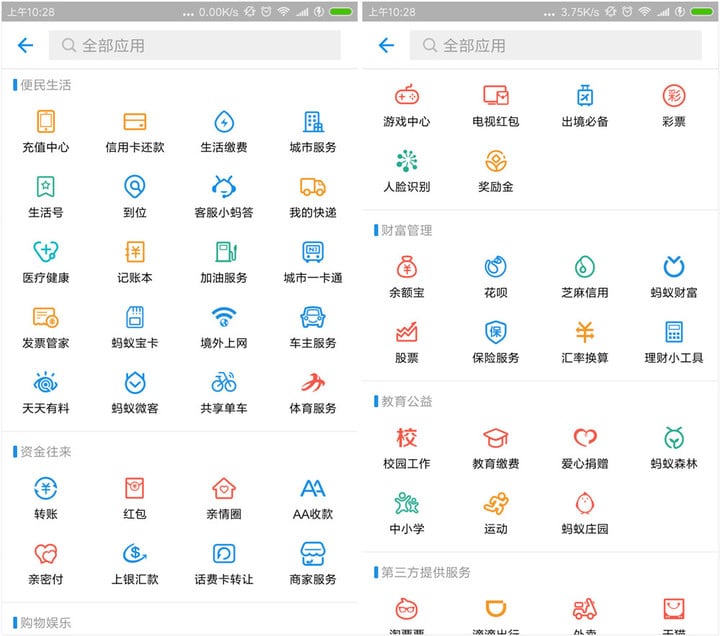Open 体育服务 sports services
The height and width of the screenshot is (636, 720).
coord(313,383)
